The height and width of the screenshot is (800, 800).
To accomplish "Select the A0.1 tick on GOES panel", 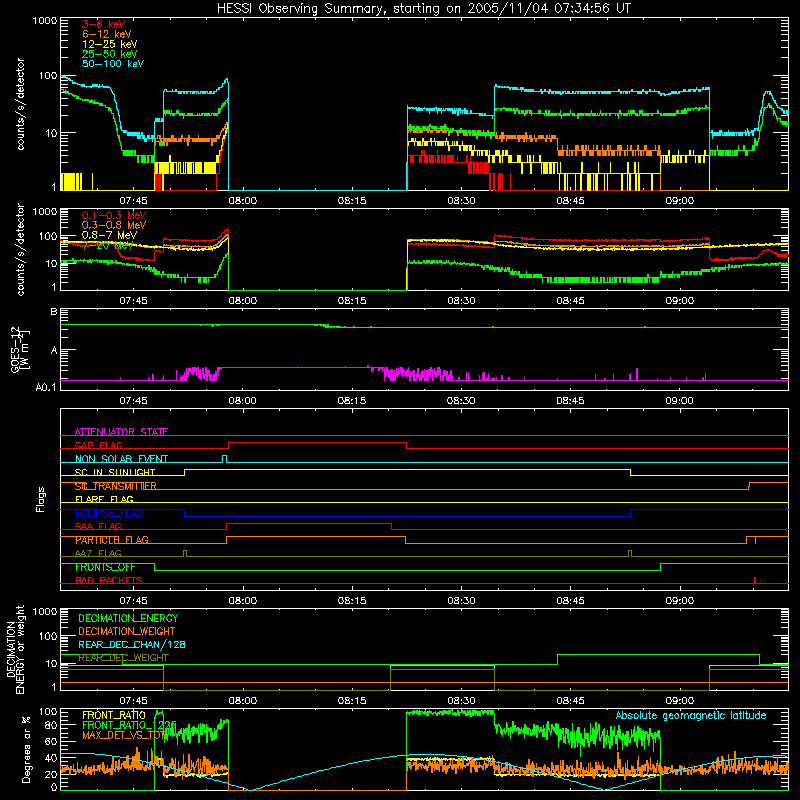I will click(45, 388).
